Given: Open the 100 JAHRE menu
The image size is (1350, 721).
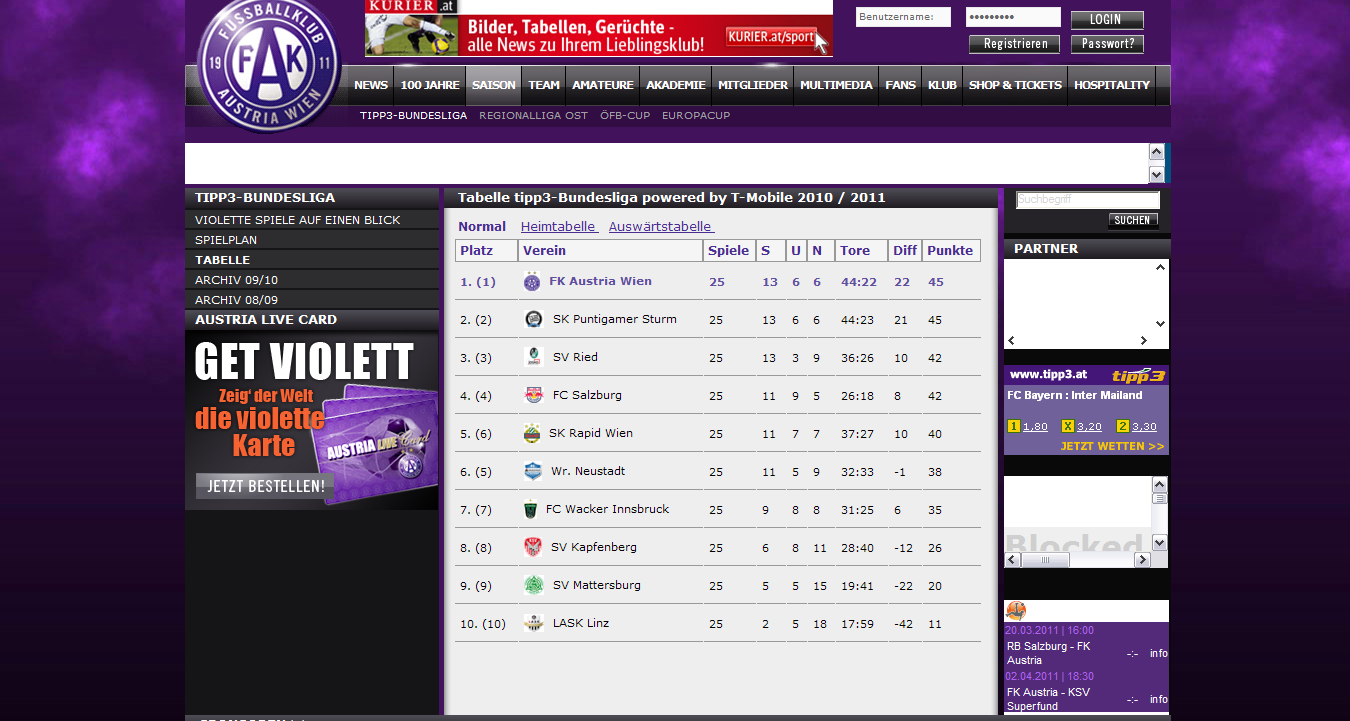Looking at the screenshot, I should click(x=430, y=85).
